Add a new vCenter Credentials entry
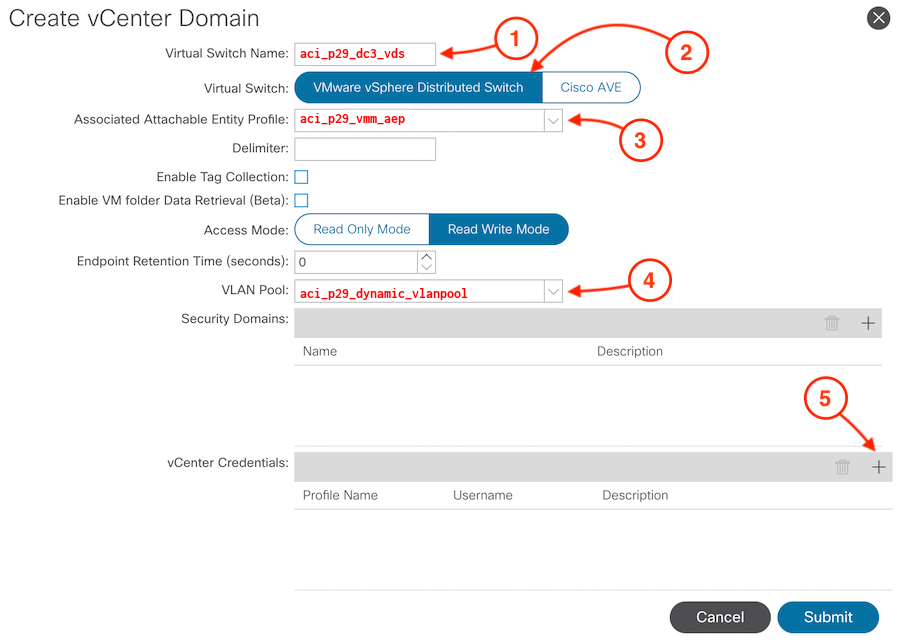This screenshot has width=900, height=644. pos(878,467)
